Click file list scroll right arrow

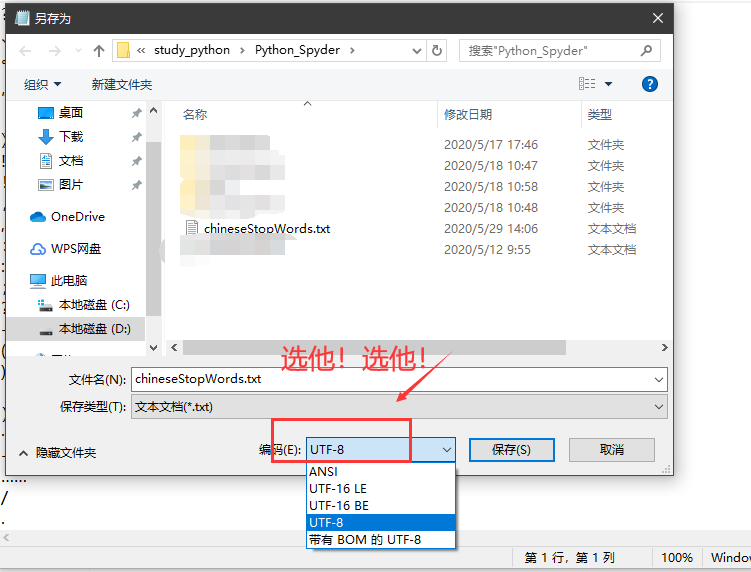(x=664, y=348)
